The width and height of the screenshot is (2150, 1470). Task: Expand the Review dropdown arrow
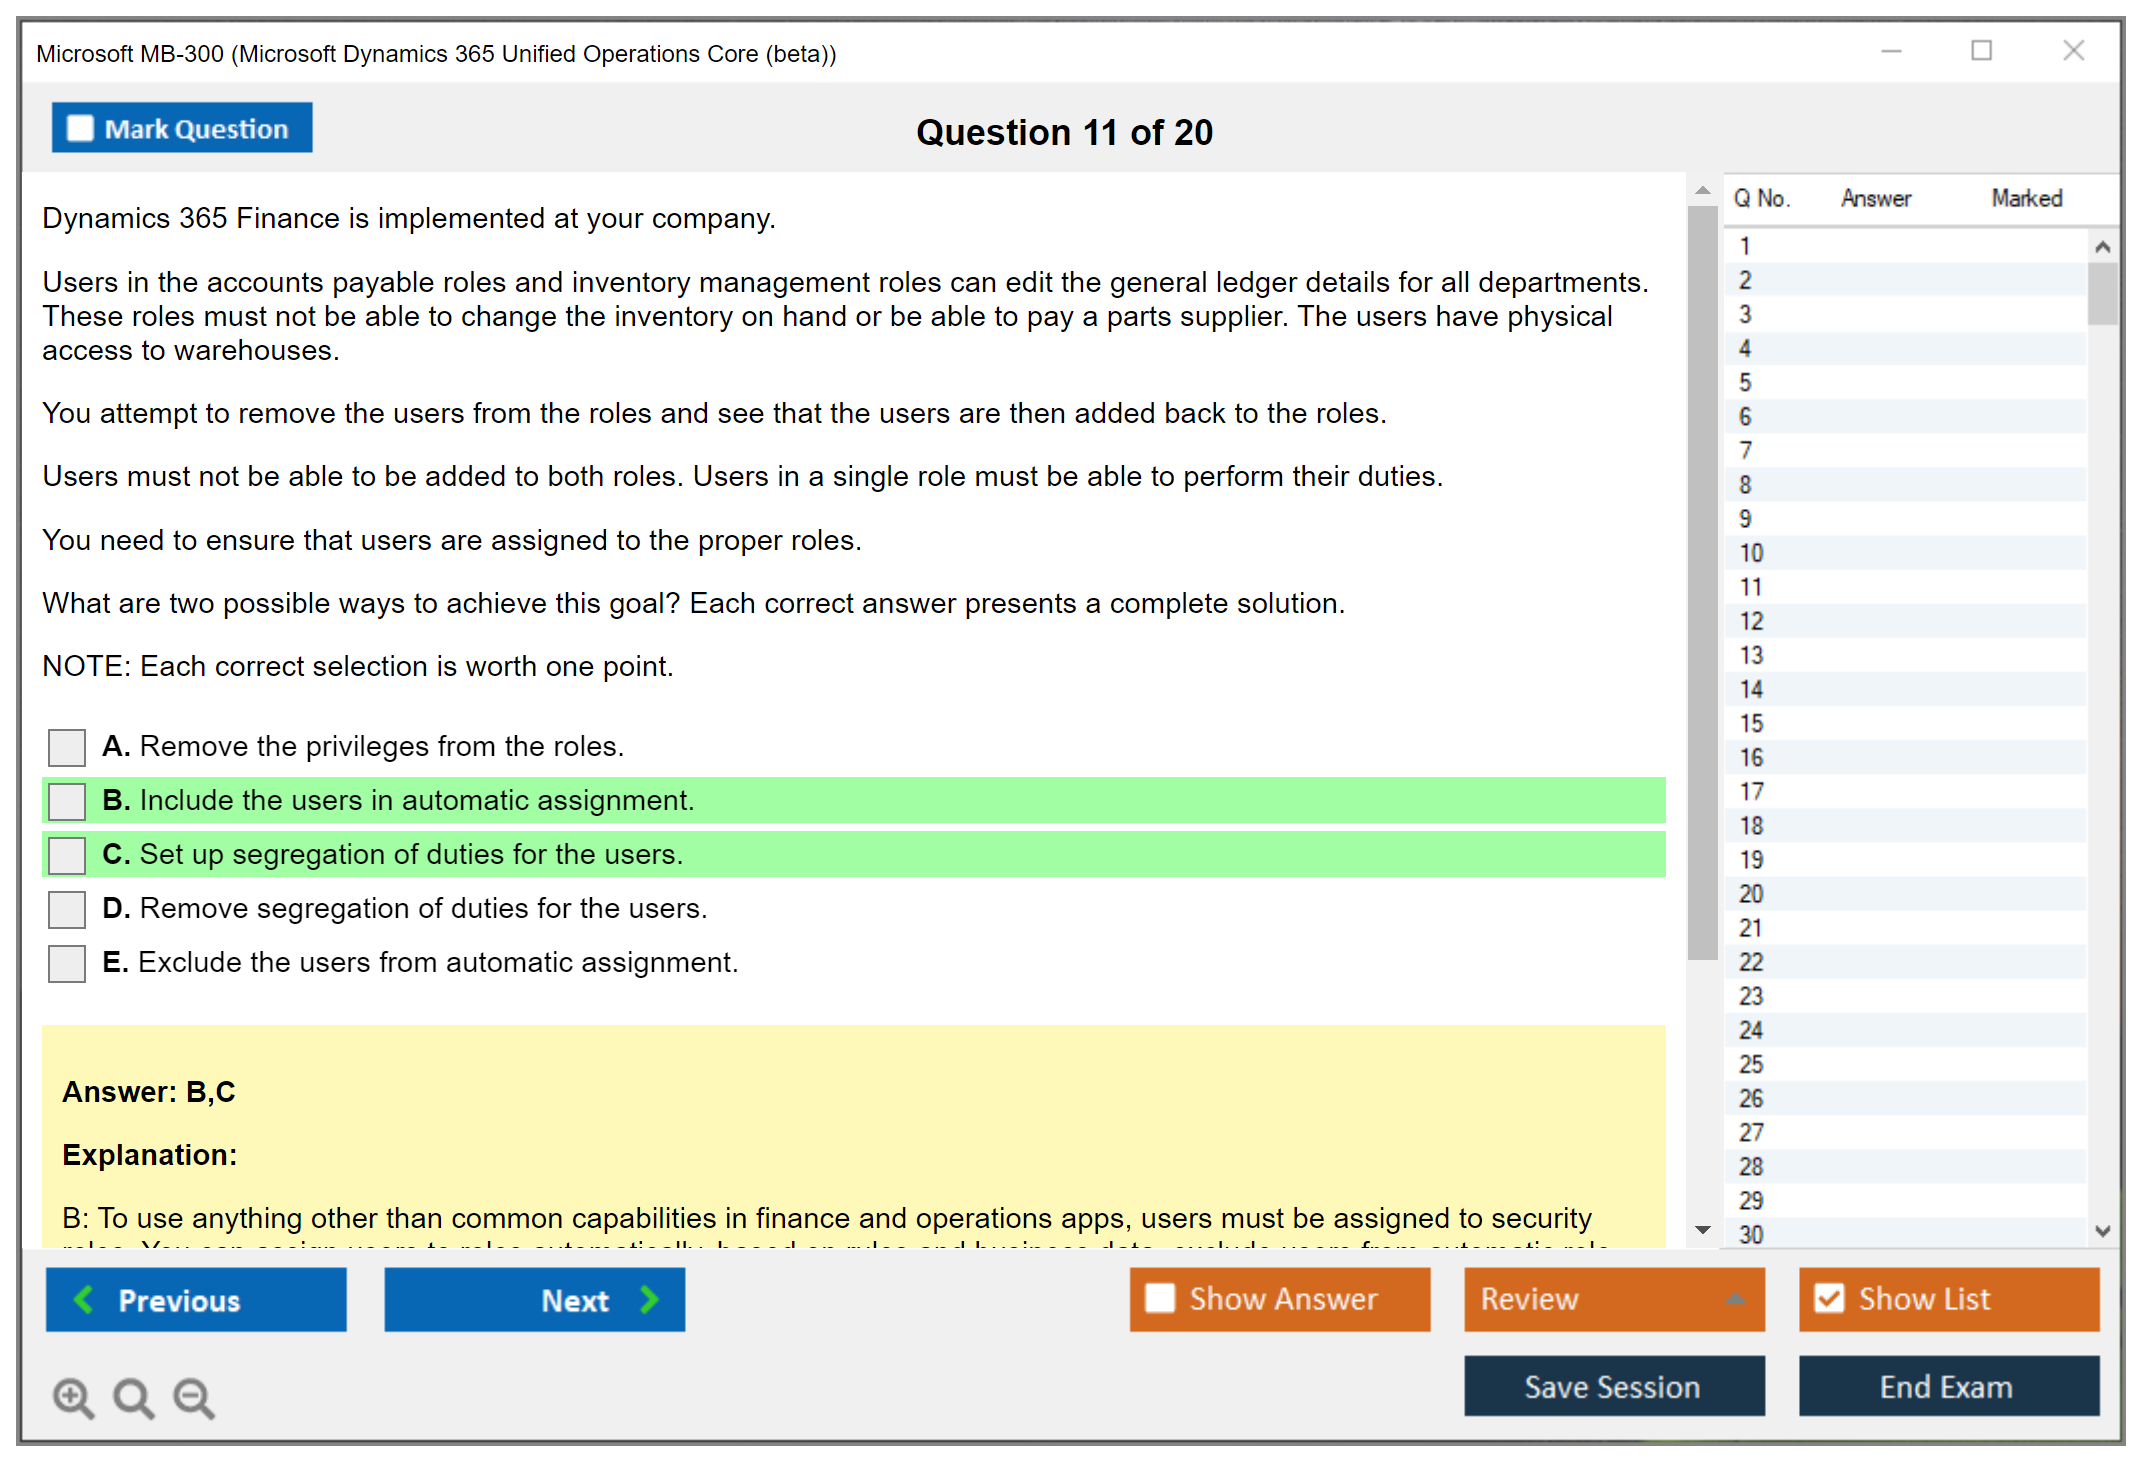coord(1735,1299)
